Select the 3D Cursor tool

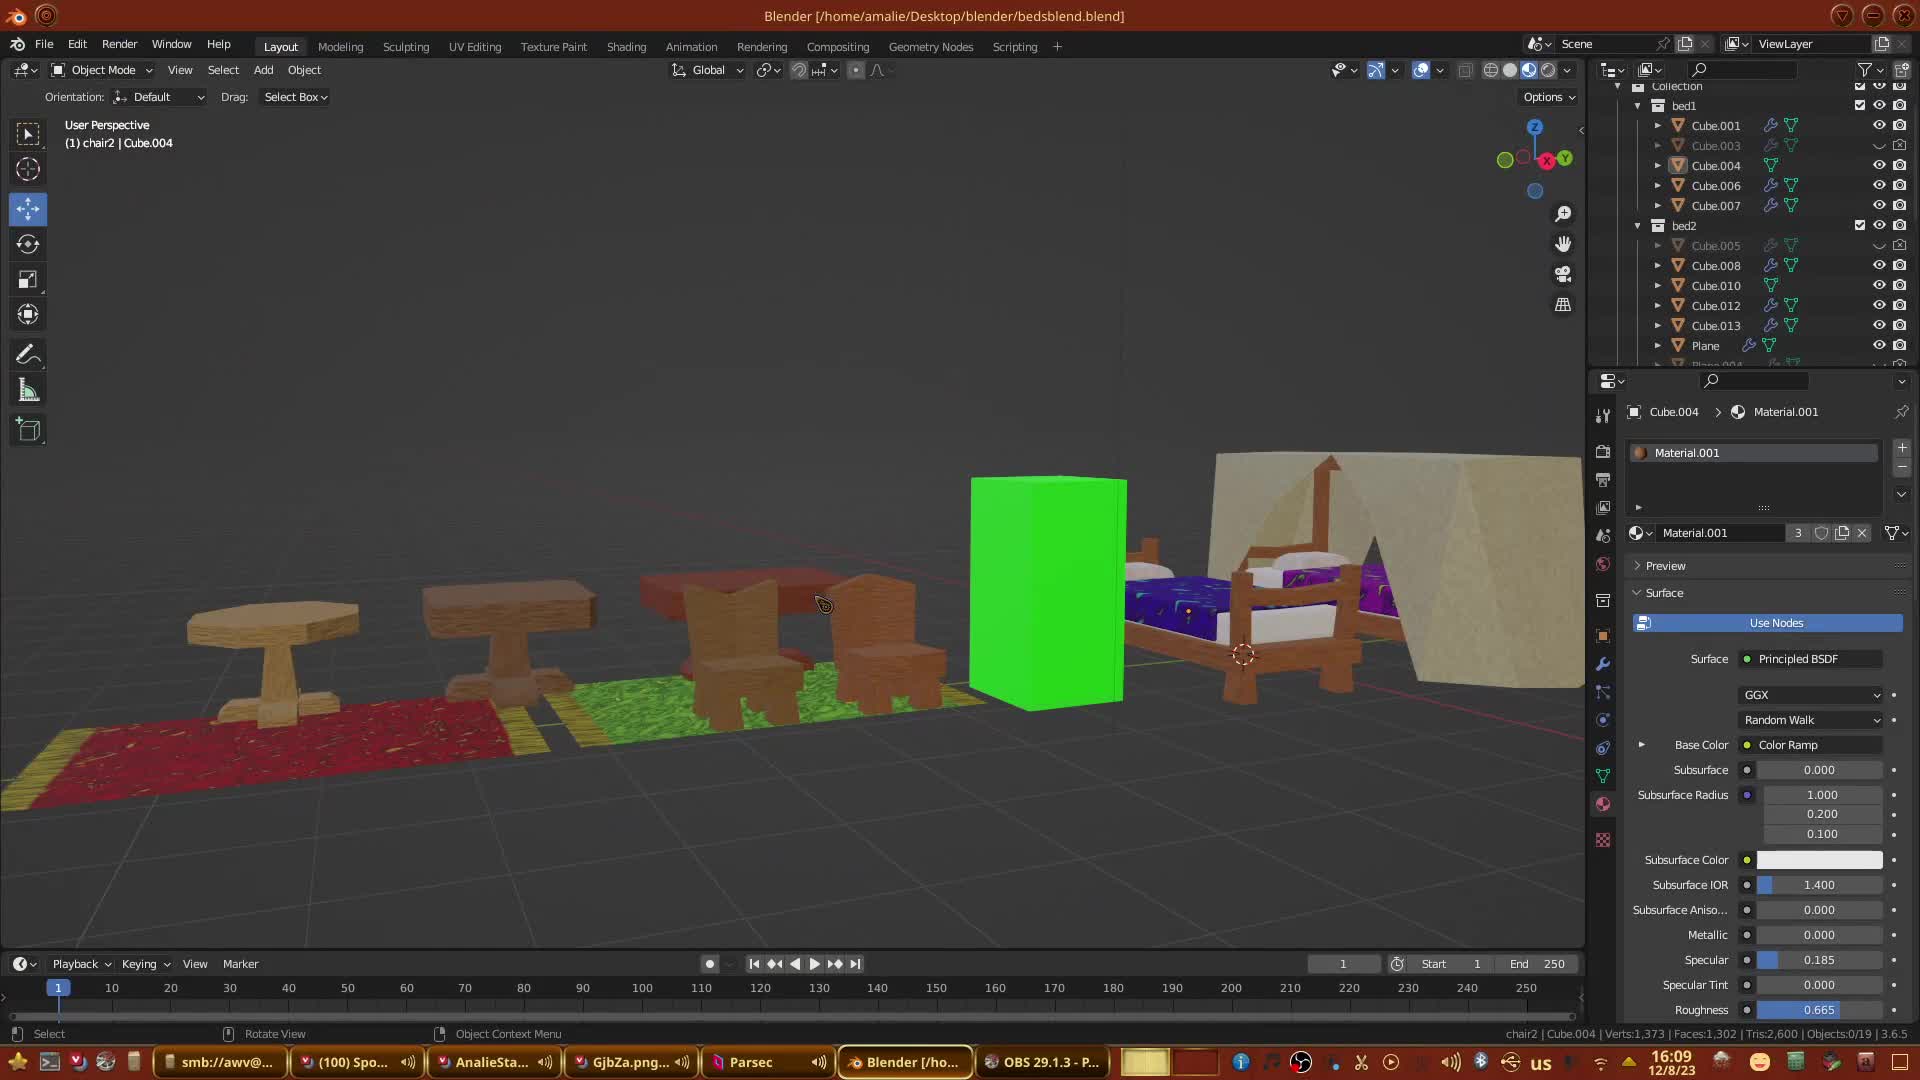(28, 169)
